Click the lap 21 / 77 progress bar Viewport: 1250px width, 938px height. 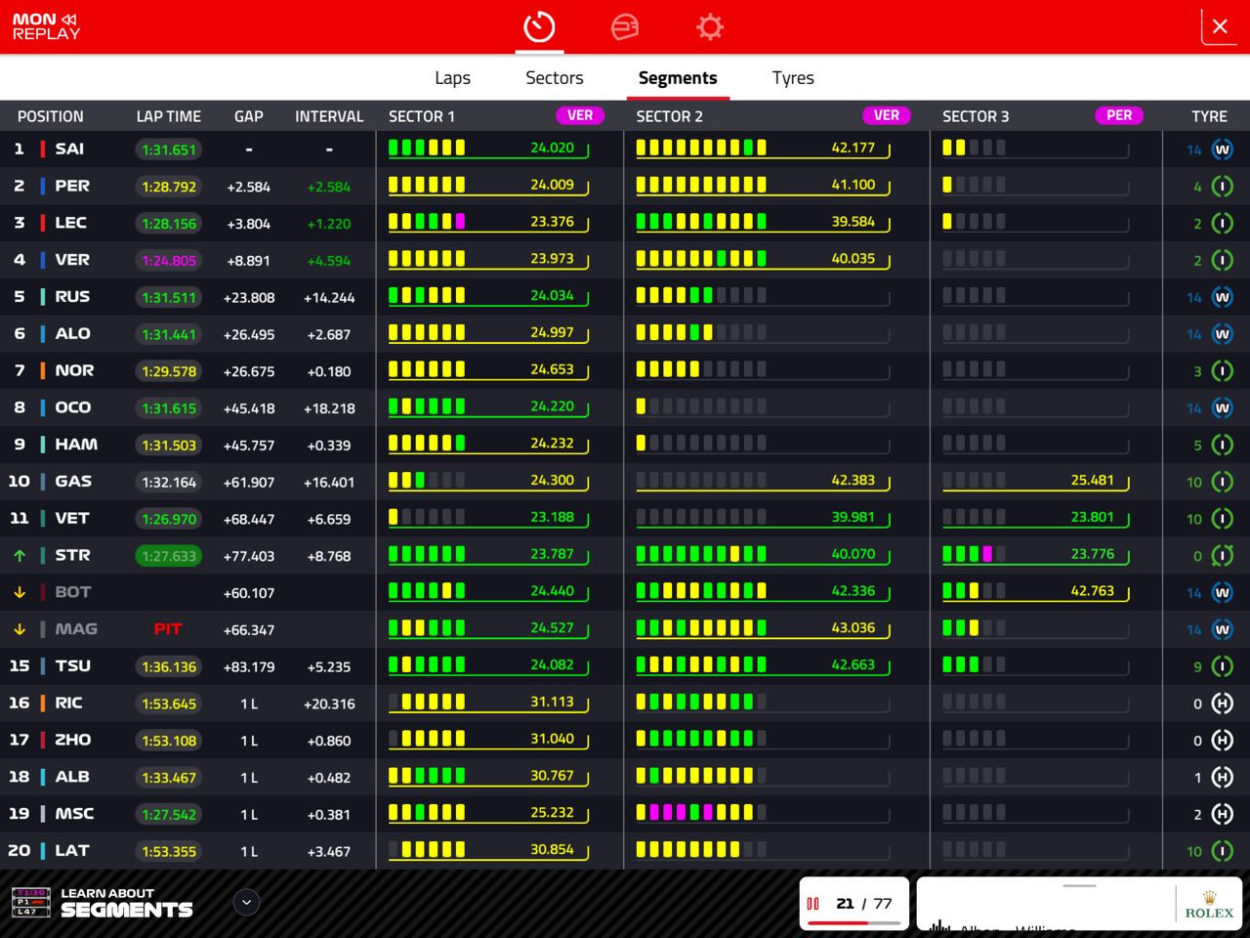854,923
